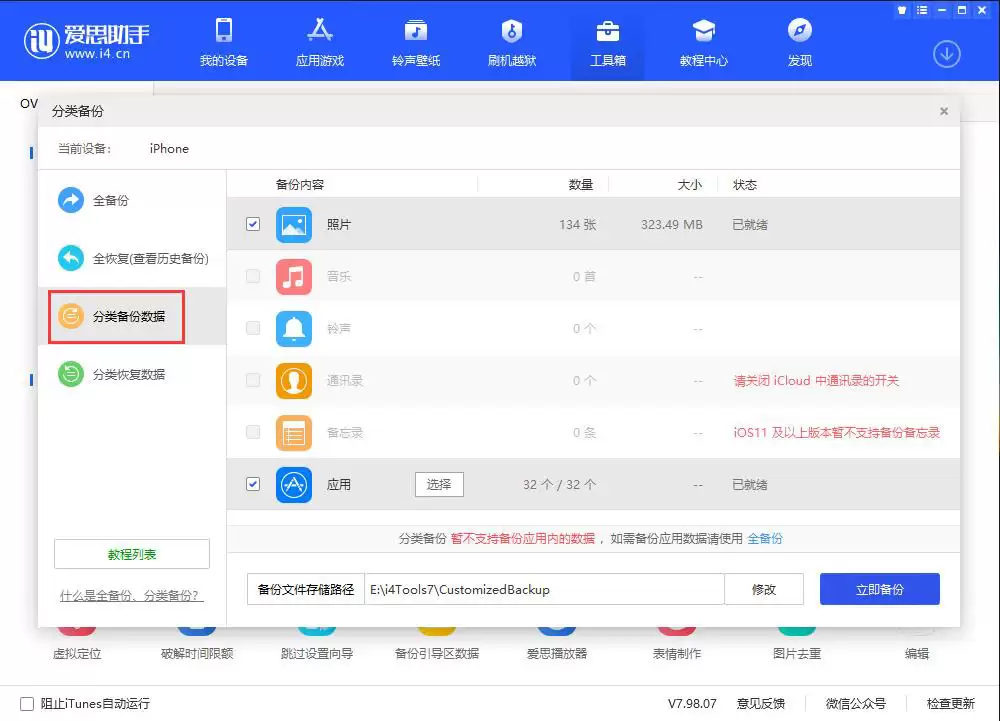Click the 全备份 blue arrow icon
Image resolution: width=1000 pixels, height=721 pixels.
(x=71, y=200)
